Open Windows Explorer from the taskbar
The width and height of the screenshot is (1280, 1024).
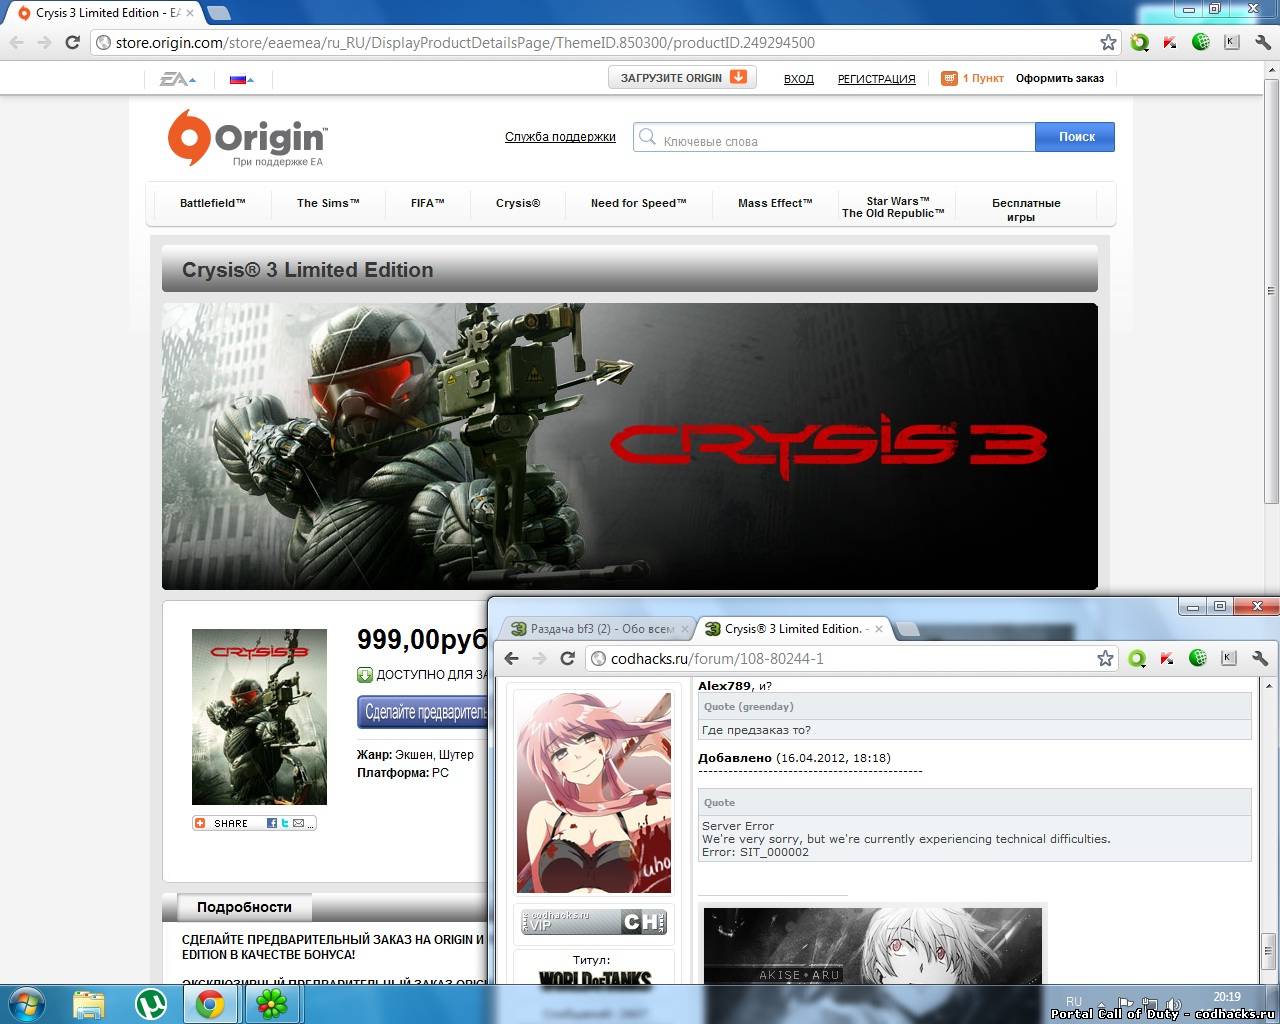coord(89,1004)
